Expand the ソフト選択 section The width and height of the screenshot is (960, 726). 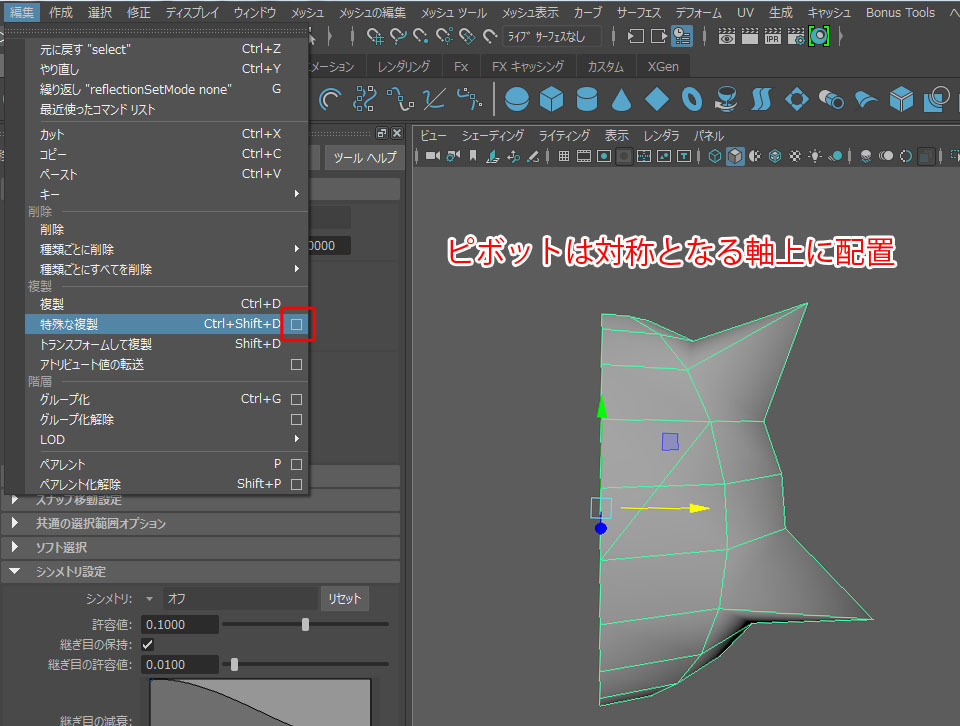(201, 547)
